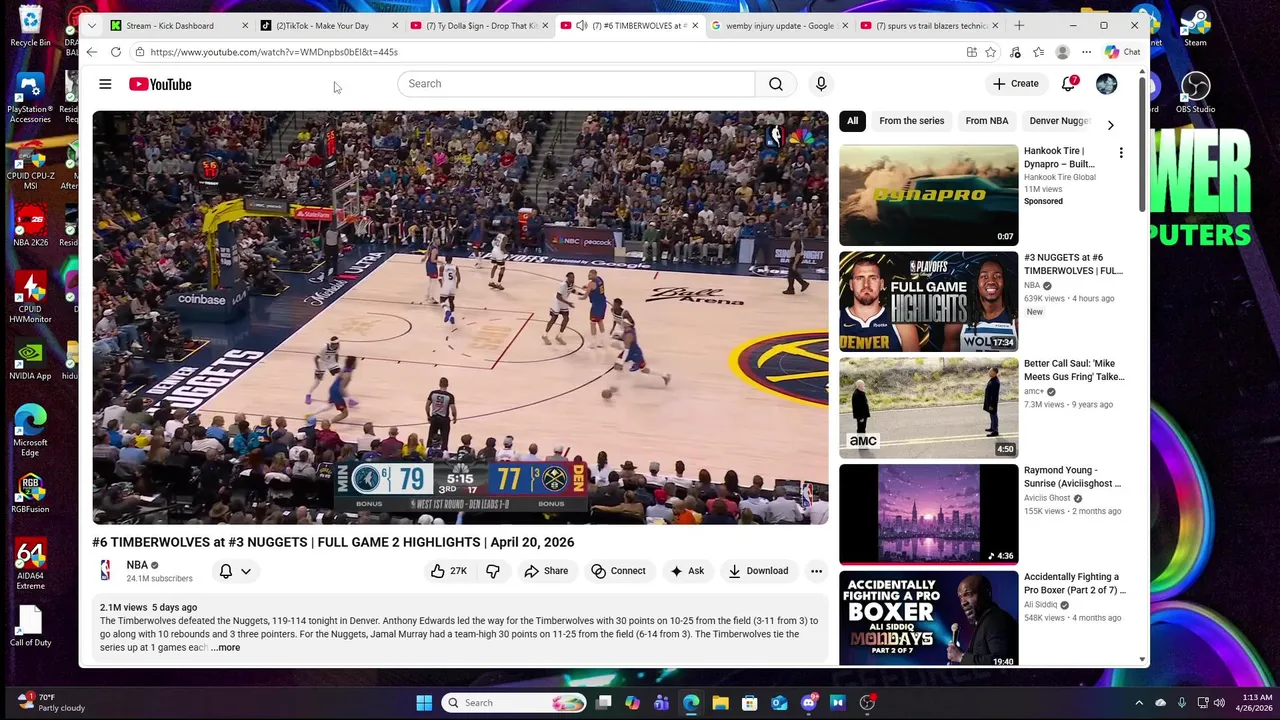Open Recycle Bin on desktop

[x=30, y=25]
